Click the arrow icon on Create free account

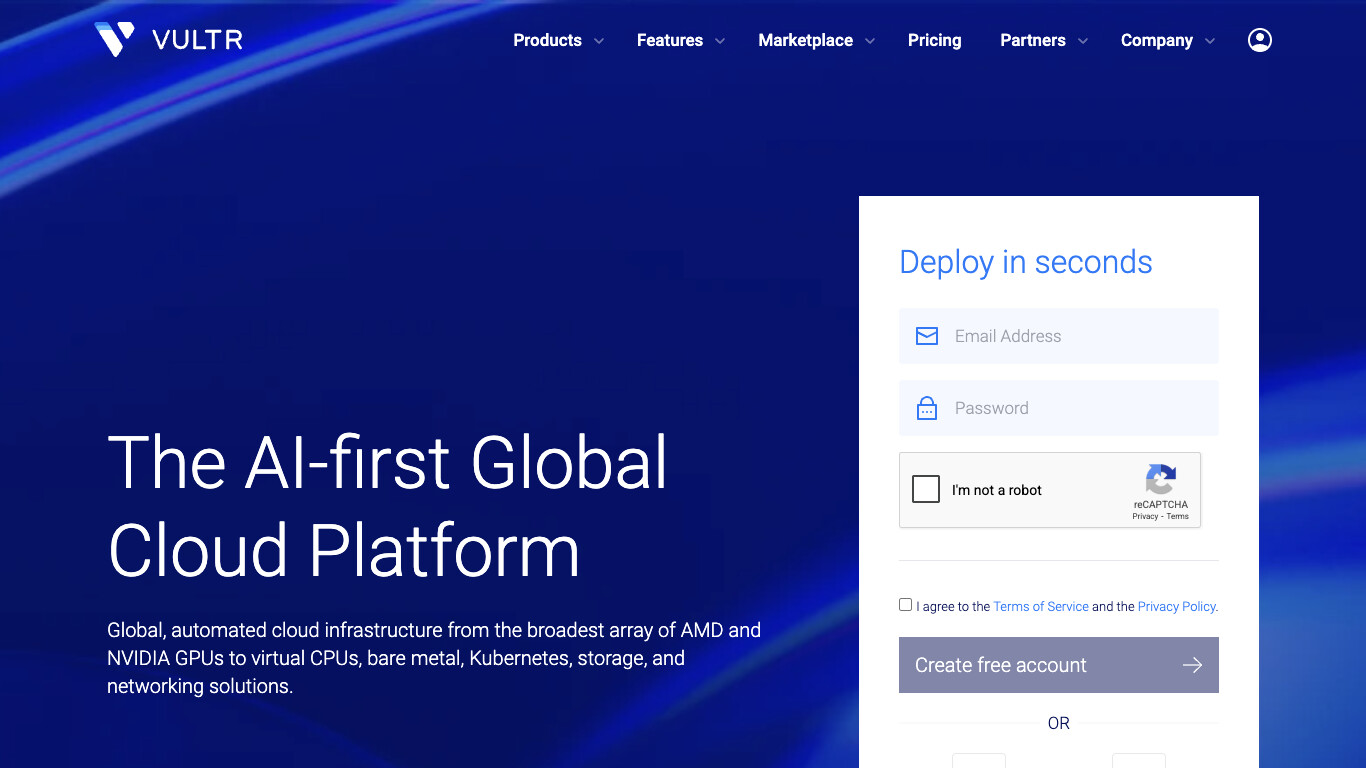pos(1193,664)
